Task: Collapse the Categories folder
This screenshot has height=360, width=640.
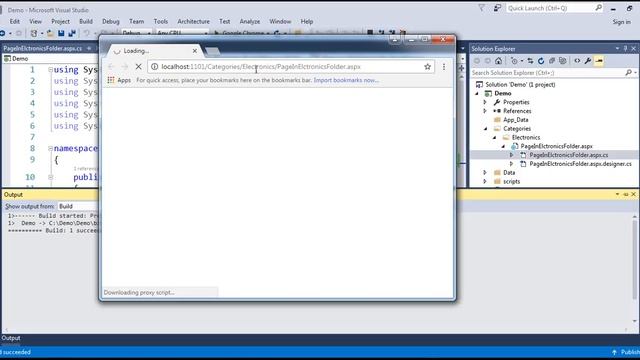Action: 485,129
